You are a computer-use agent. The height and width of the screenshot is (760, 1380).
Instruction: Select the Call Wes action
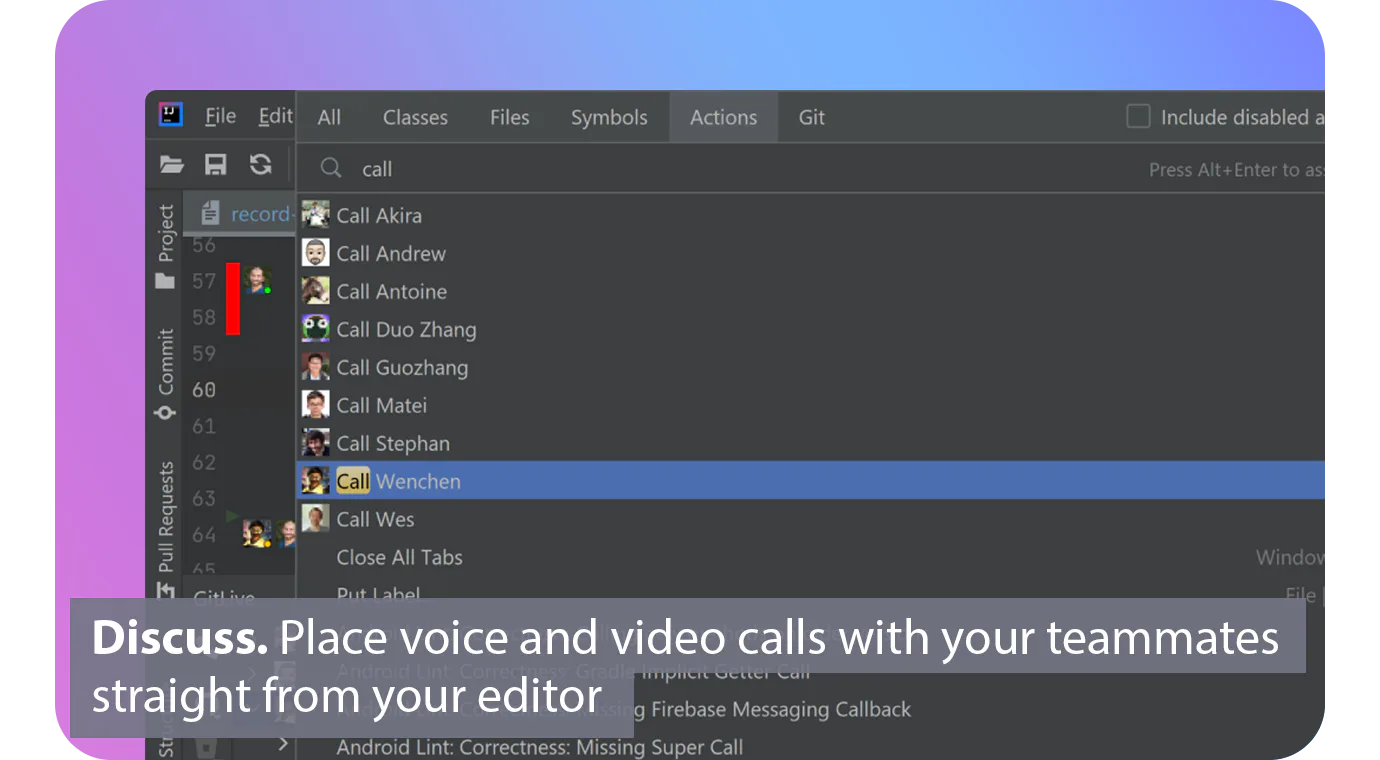tap(811, 519)
